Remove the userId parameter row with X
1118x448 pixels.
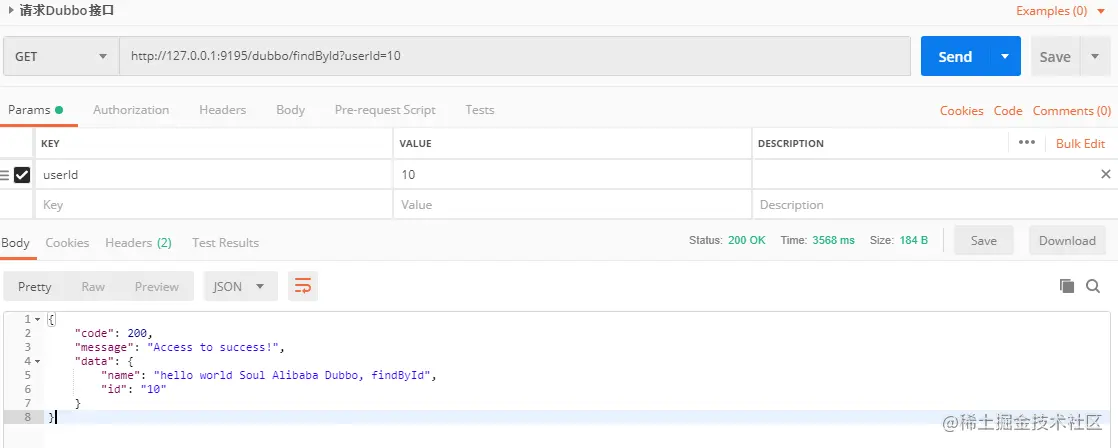pyautogui.click(x=1105, y=174)
